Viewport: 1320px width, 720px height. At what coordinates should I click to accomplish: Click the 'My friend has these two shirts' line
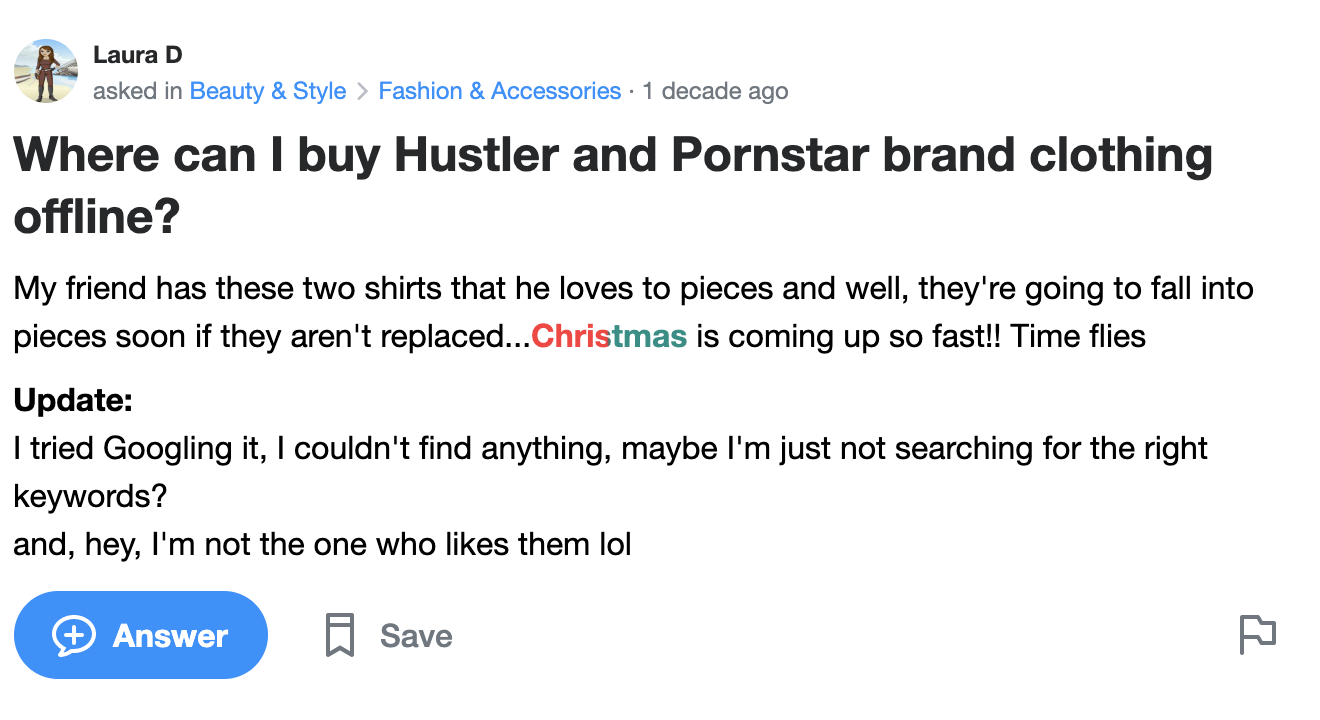(x=632, y=289)
